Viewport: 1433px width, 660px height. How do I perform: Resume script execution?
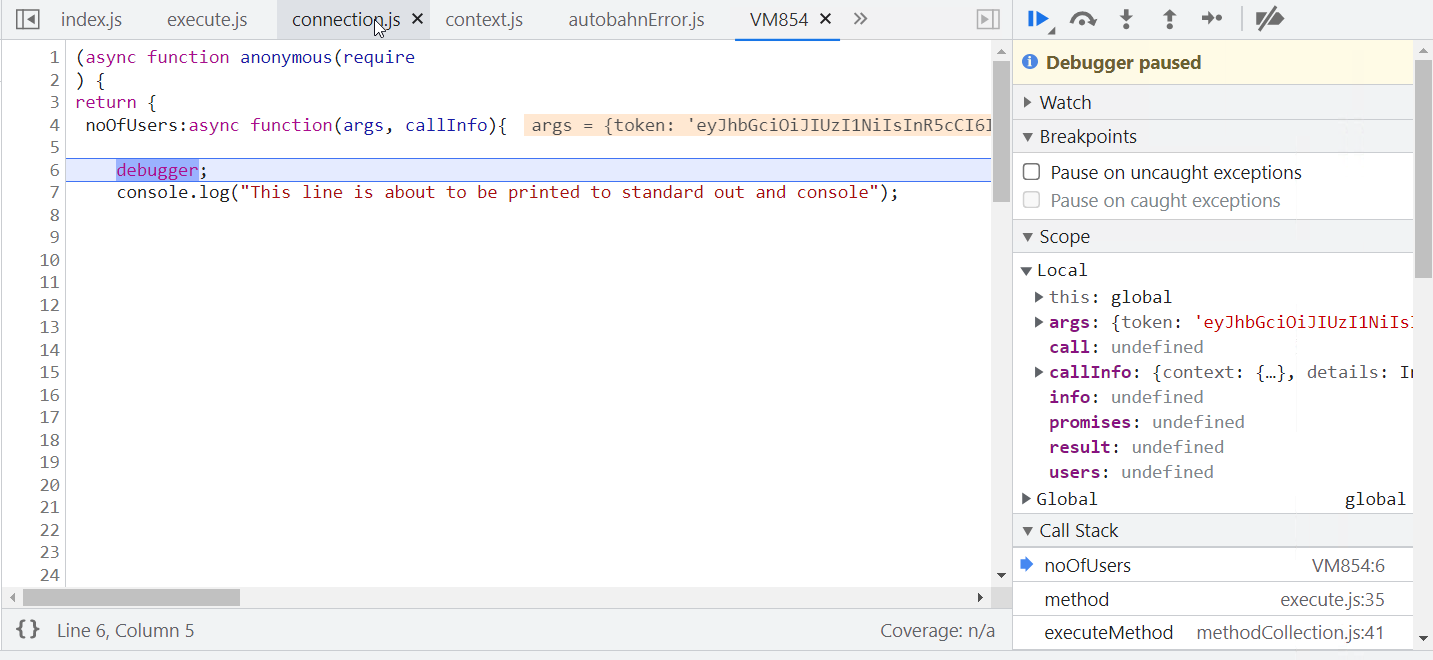[1038, 19]
